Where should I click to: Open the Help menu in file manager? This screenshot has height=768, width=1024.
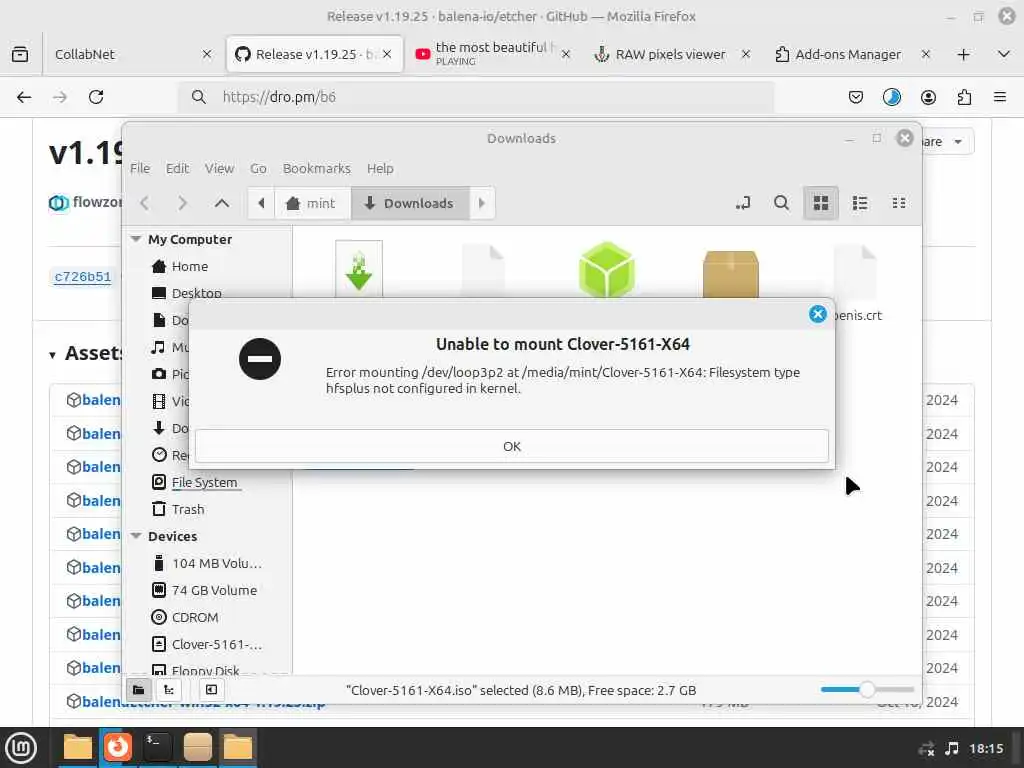[x=380, y=168]
